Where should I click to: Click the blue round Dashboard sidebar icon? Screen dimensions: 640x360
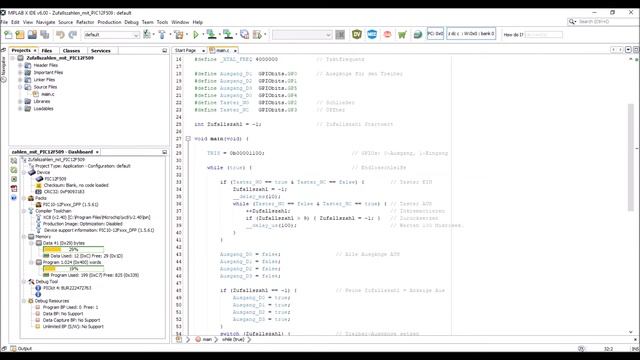pos(14,198)
